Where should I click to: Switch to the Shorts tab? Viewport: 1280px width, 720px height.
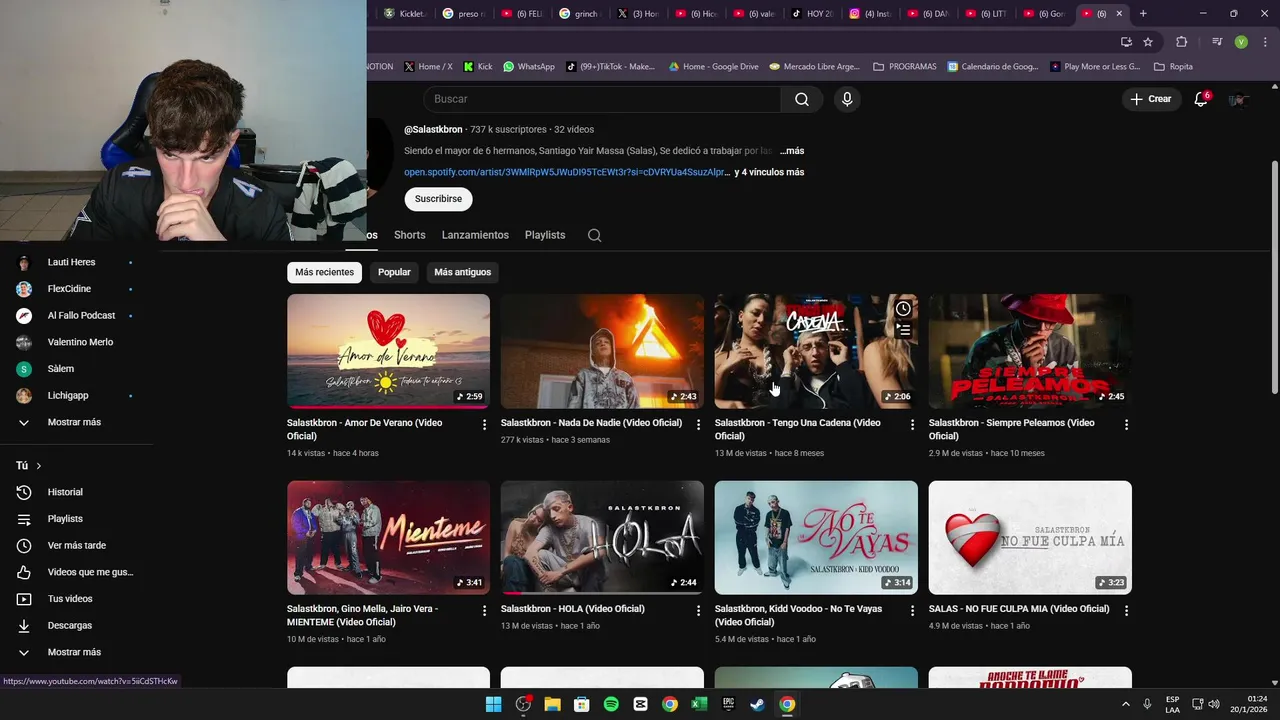(x=409, y=235)
